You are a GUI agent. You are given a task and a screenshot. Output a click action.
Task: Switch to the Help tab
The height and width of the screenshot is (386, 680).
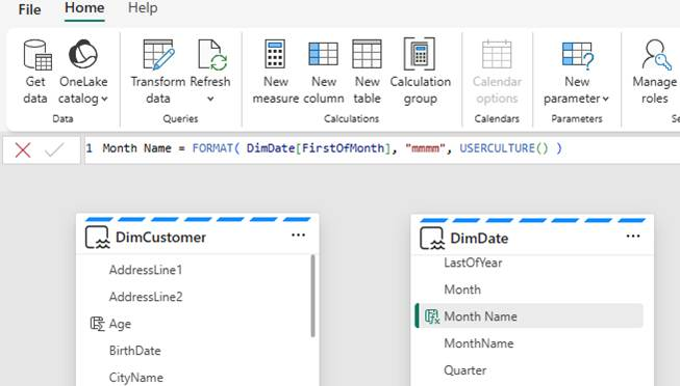click(142, 8)
